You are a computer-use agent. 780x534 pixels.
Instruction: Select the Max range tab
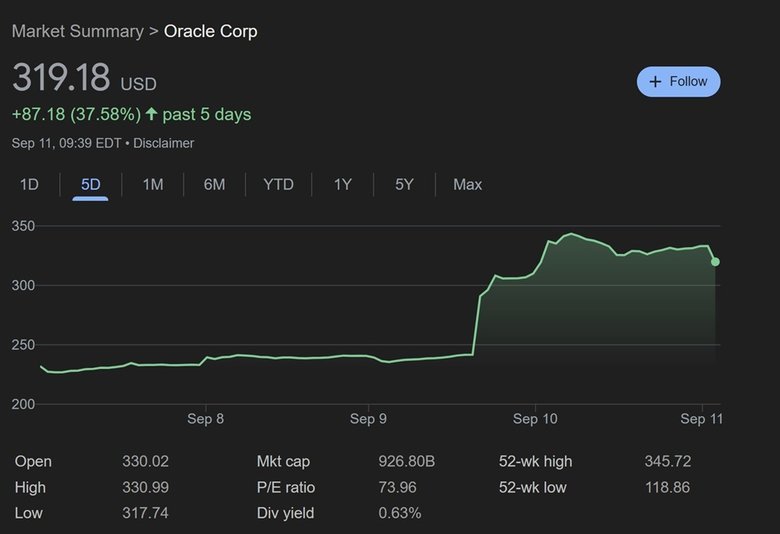click(x=468, y=185)
